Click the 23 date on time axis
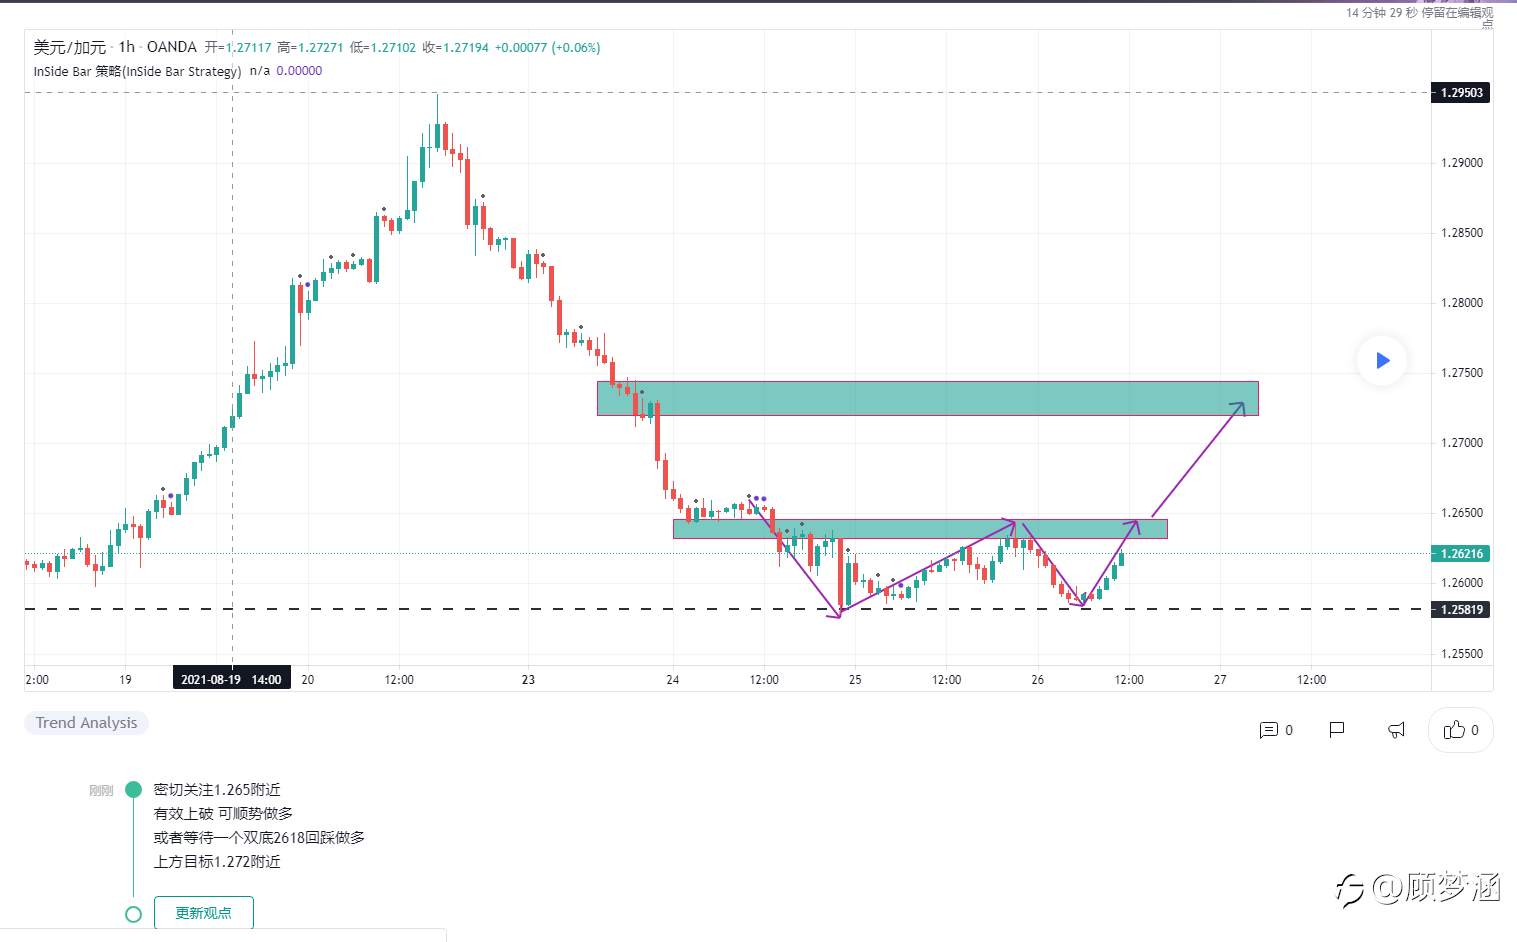Image resolution: width=1517 pixels, height=942 pixels. (528, 680)
